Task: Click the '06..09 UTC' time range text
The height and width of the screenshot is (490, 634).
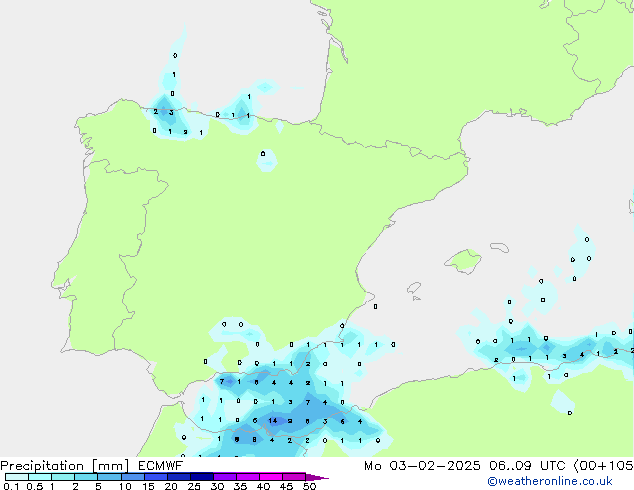Action: (x=527, y=466)
